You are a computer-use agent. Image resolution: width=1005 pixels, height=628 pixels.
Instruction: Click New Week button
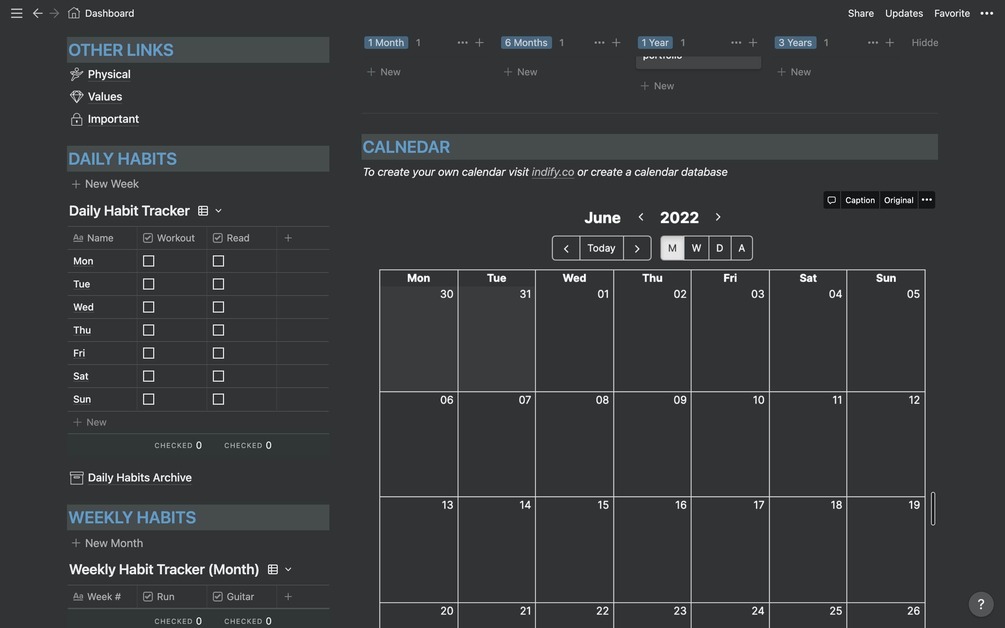pyautogui.click(x=105, y=184)
